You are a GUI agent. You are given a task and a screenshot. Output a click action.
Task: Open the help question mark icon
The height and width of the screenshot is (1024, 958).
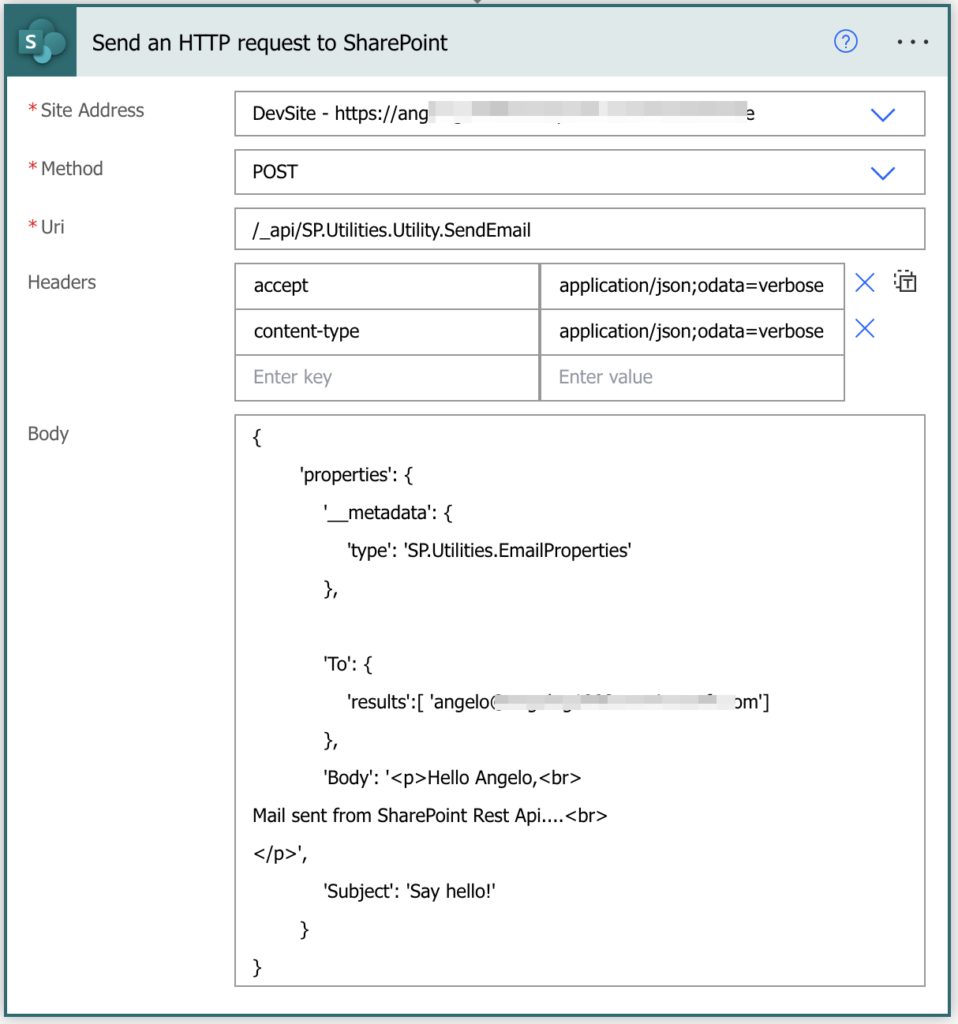pyautogui.click(x=846, y=42)
